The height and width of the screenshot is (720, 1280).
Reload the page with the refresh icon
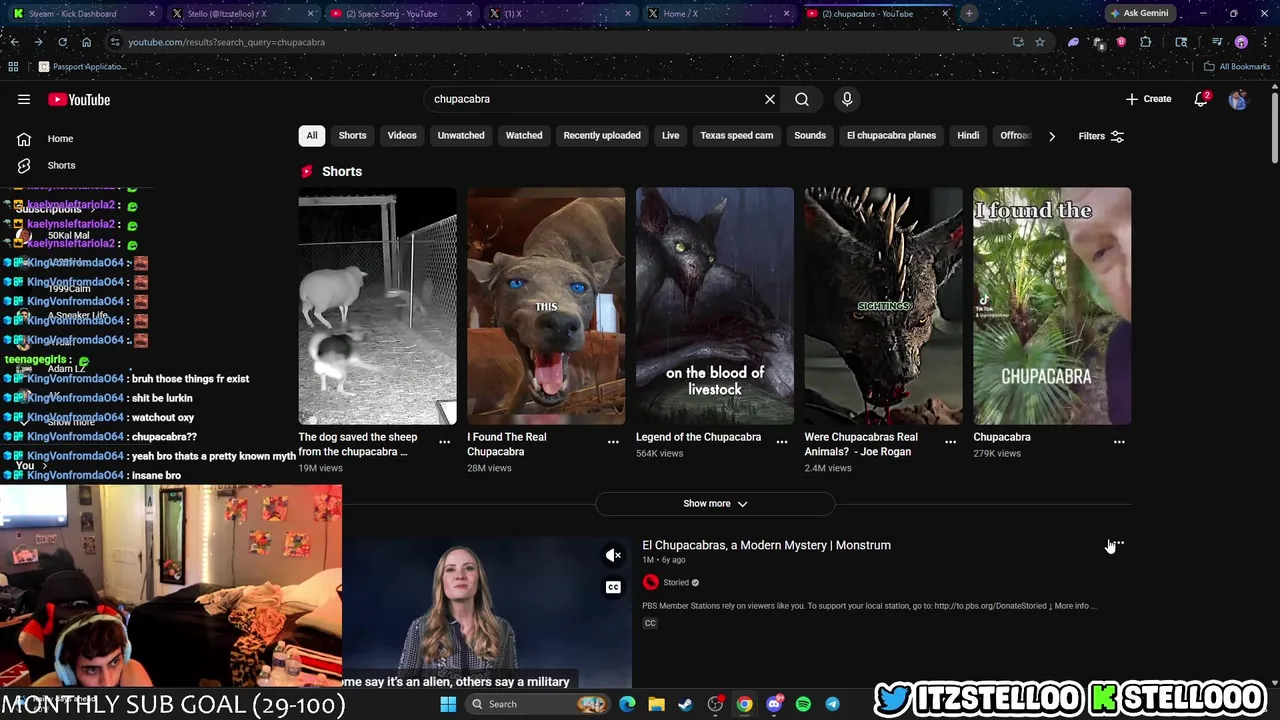tap(62, 42)
